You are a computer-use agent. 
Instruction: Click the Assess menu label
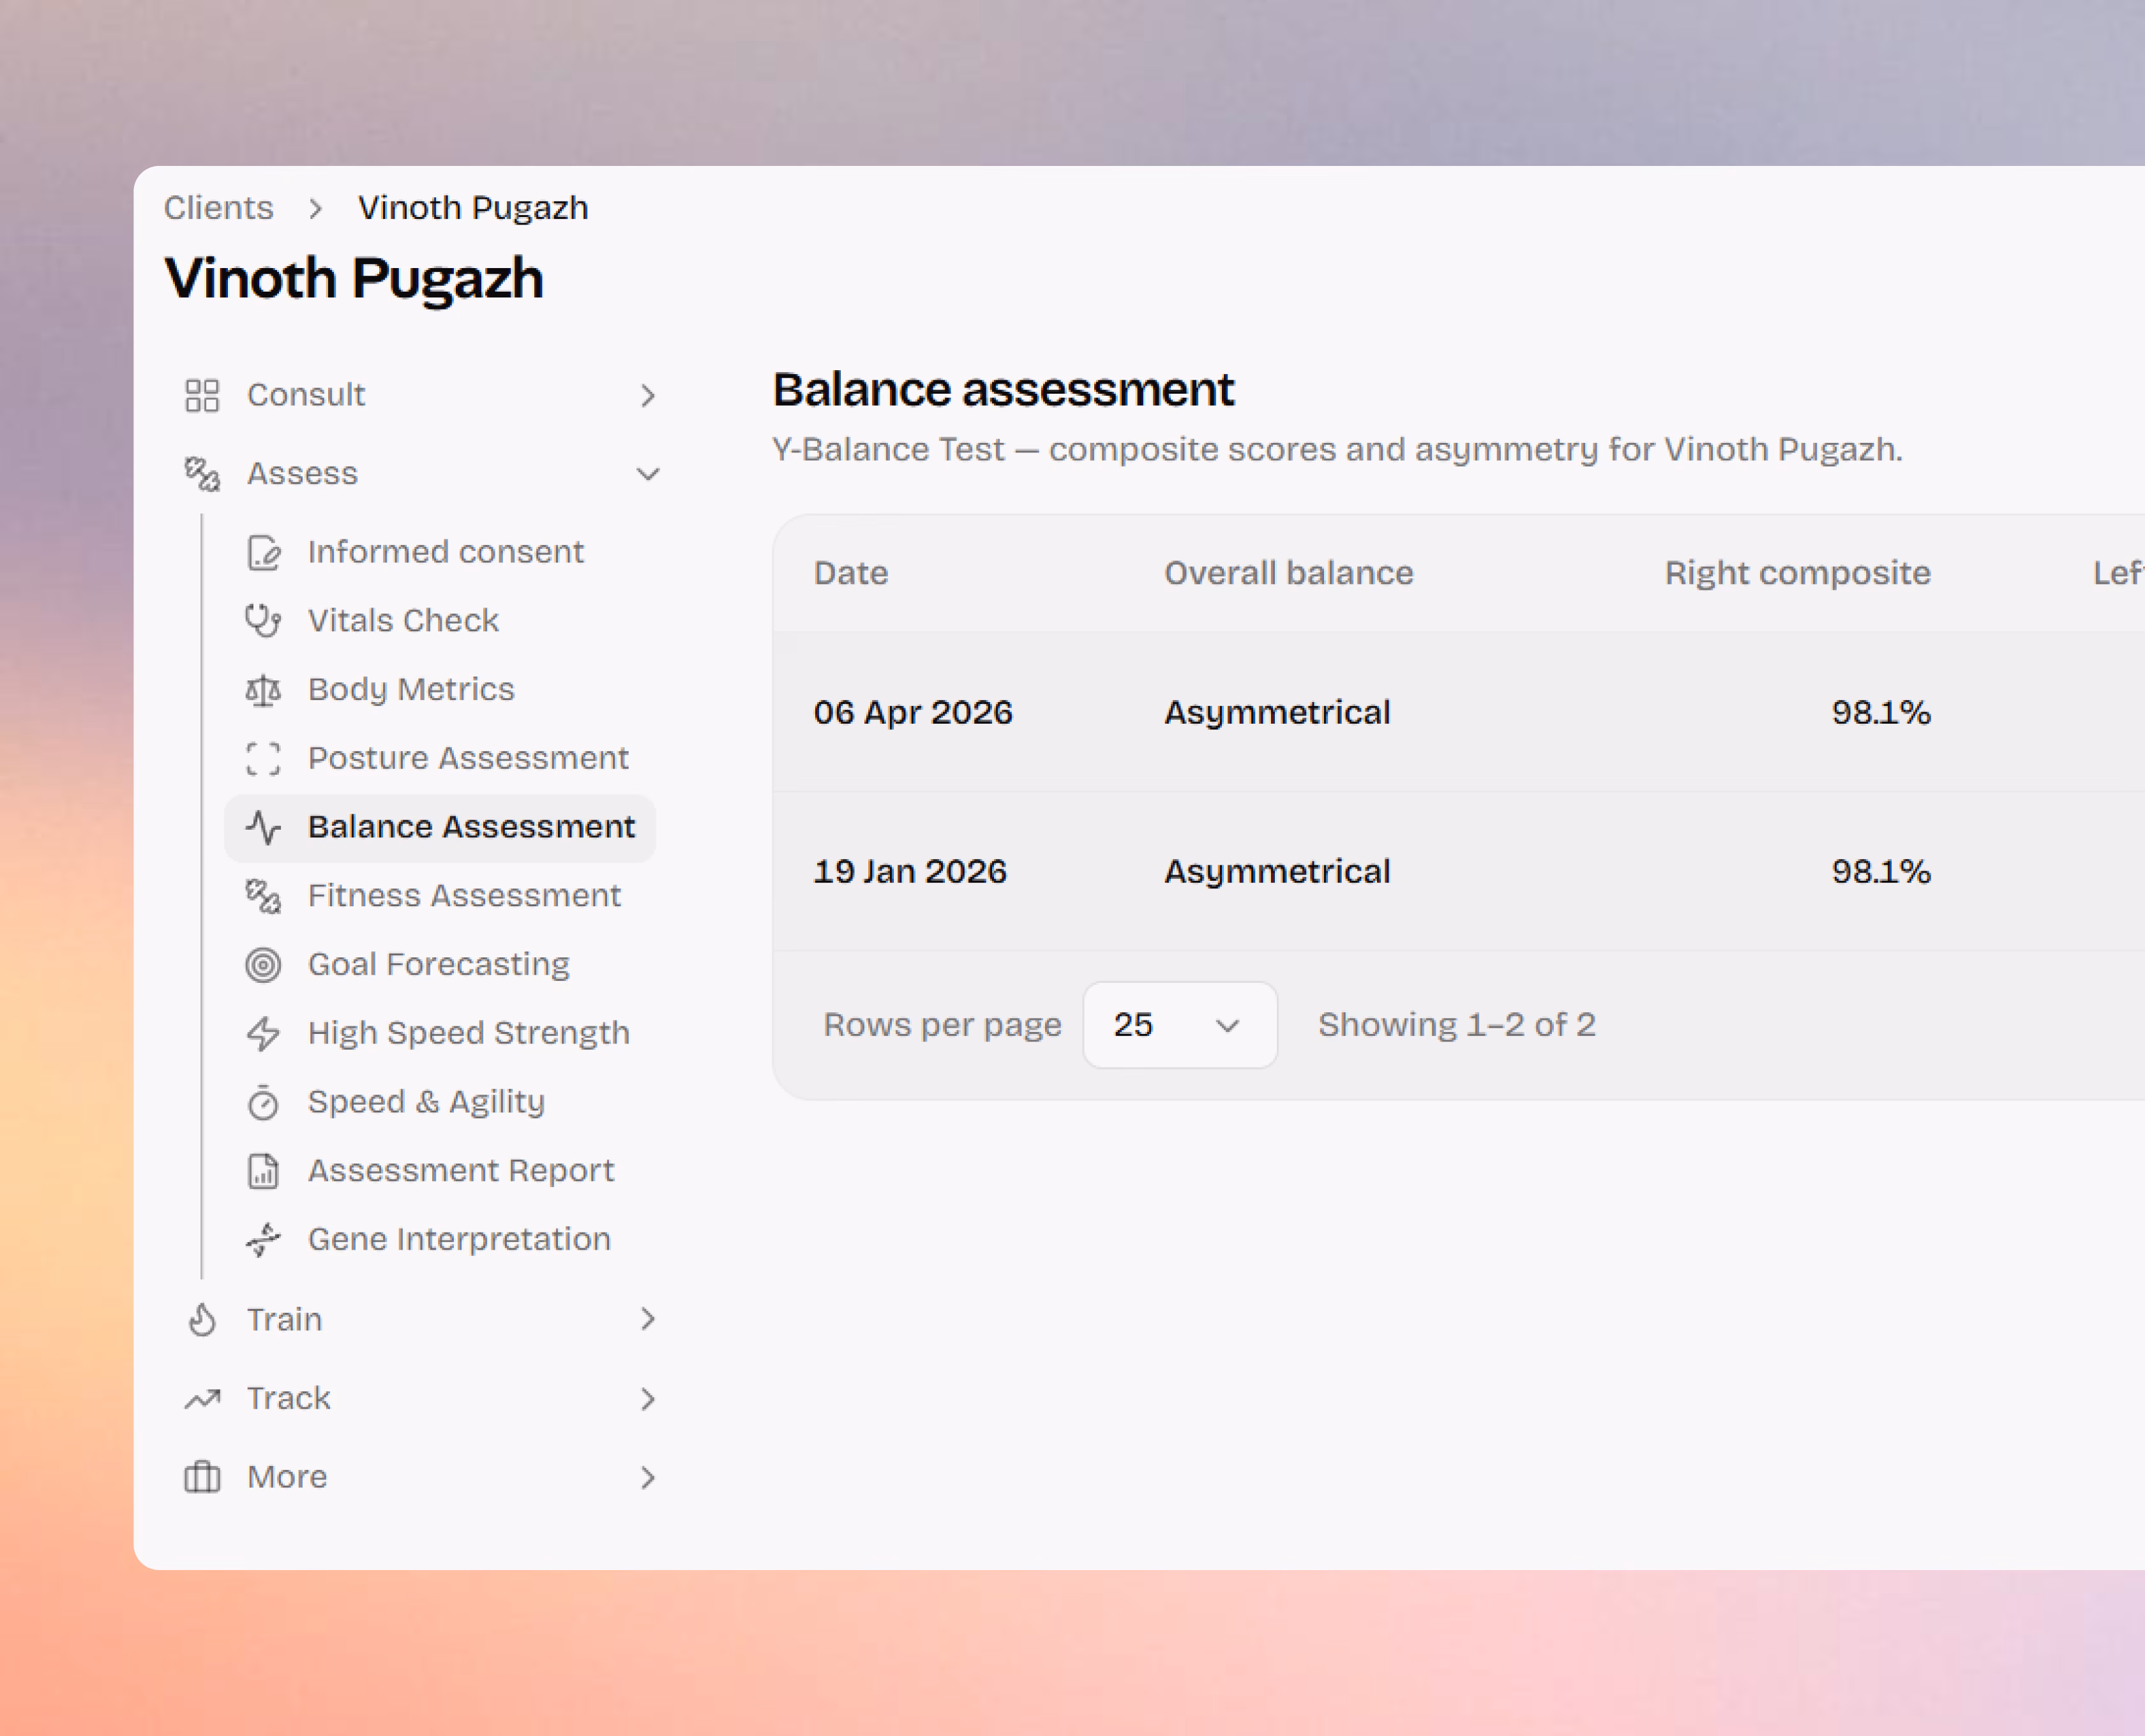point(302,474)
